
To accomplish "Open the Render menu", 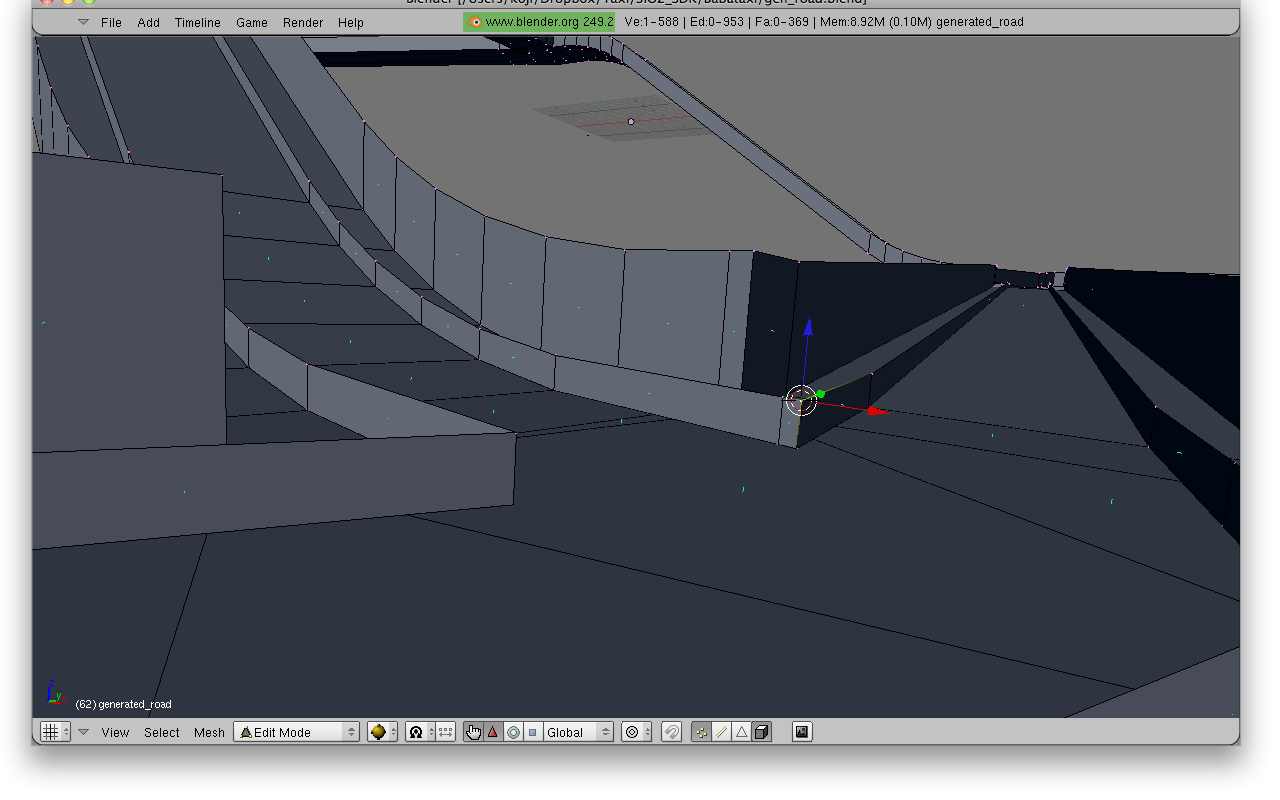I will tap(302, 22).
